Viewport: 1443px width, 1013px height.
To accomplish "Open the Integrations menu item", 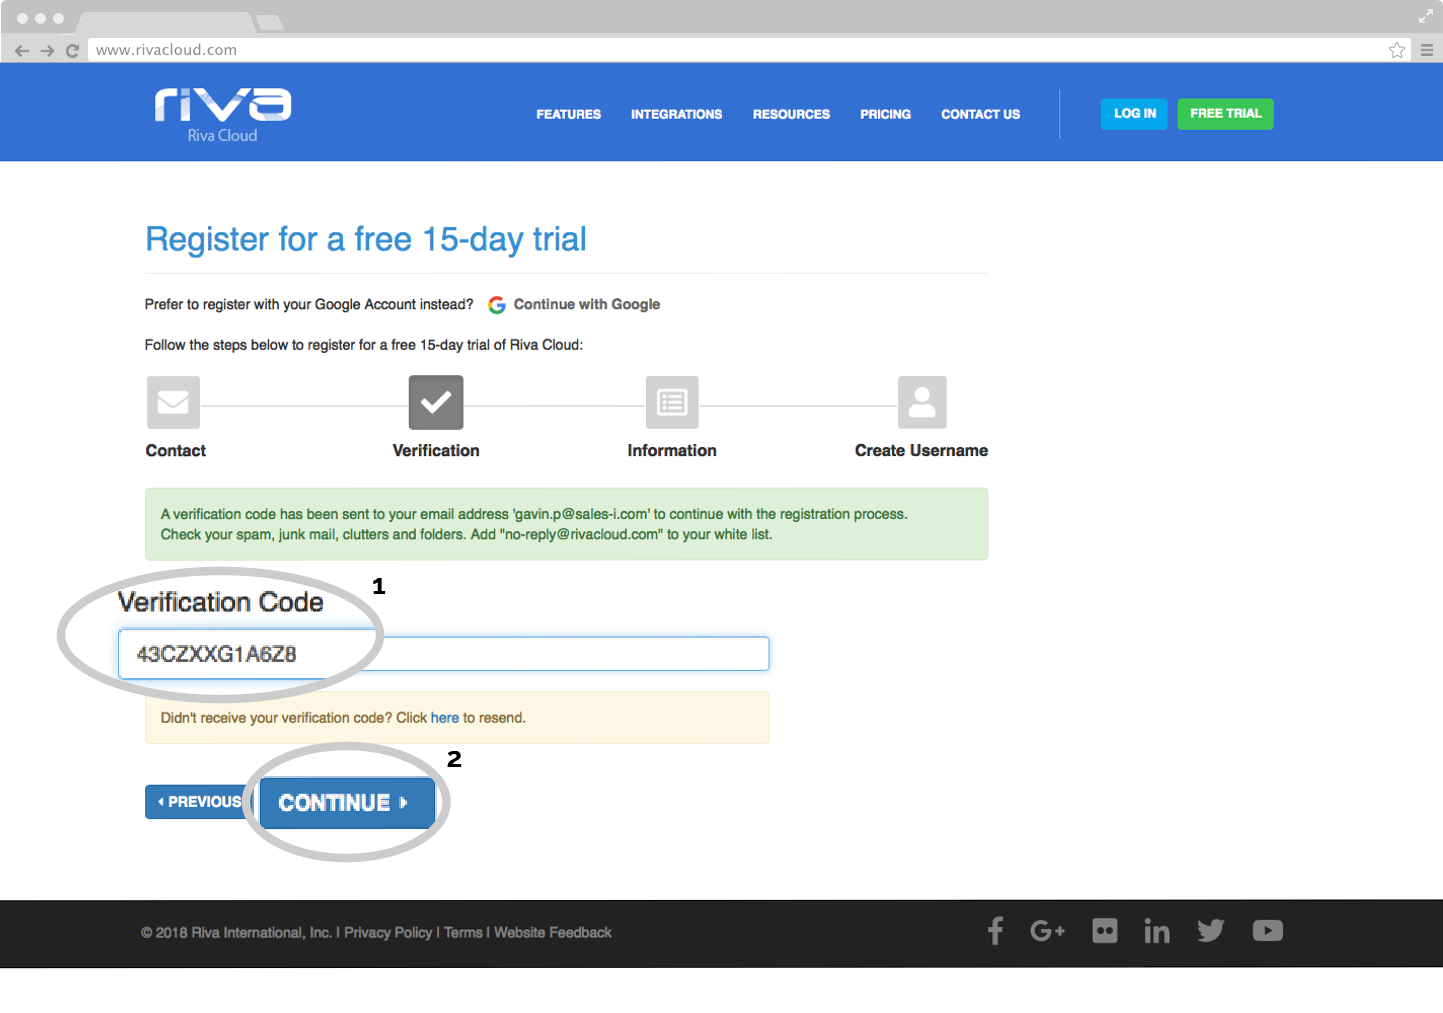I will click(x=676, y=114).
